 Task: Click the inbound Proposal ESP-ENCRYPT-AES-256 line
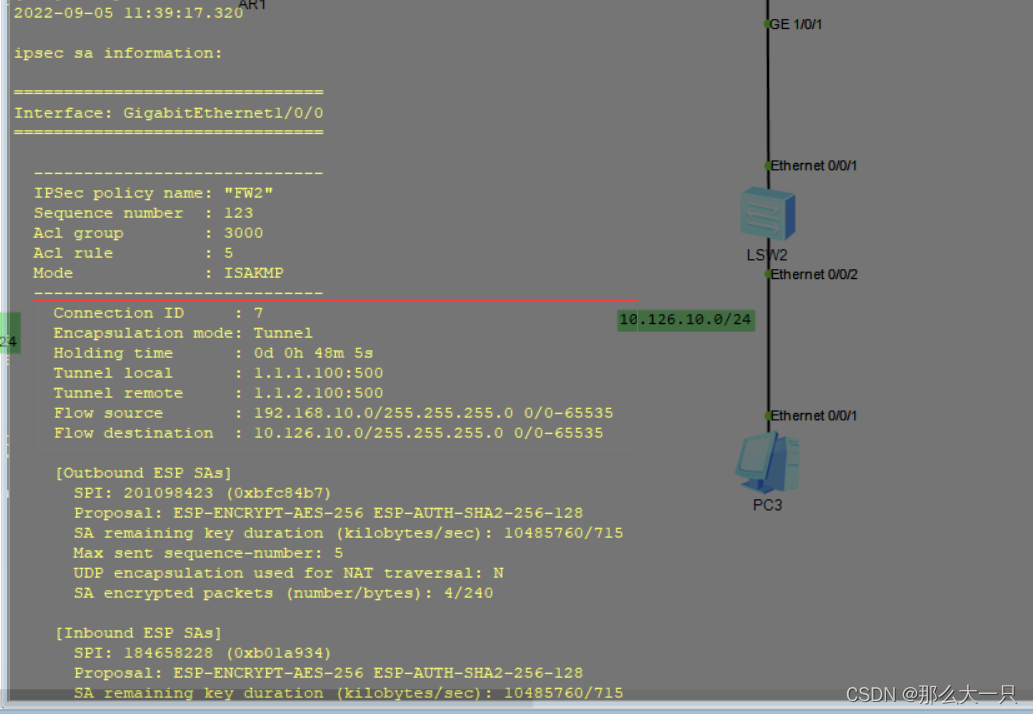coord(328,673)
